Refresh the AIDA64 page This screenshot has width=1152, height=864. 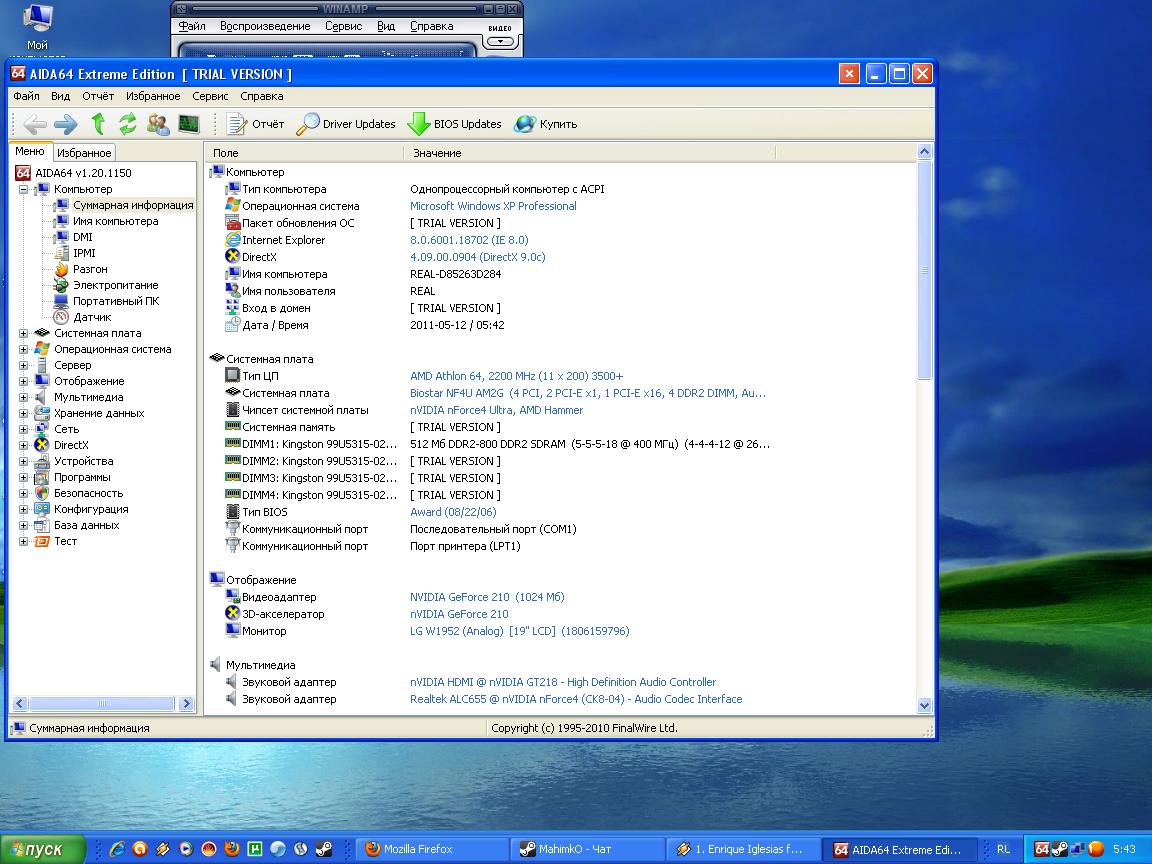click(128, 124)
